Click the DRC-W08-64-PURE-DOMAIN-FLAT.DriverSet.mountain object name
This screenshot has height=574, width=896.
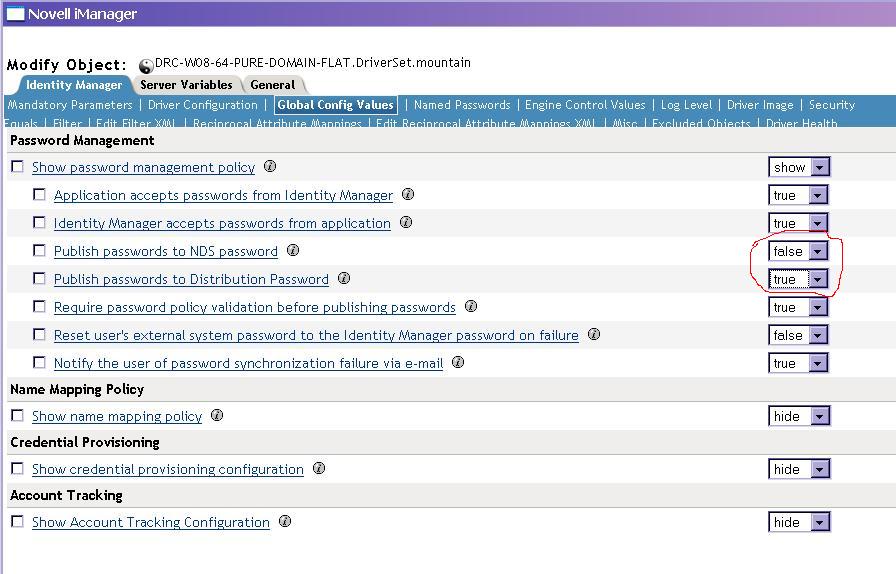click(313, 62)
